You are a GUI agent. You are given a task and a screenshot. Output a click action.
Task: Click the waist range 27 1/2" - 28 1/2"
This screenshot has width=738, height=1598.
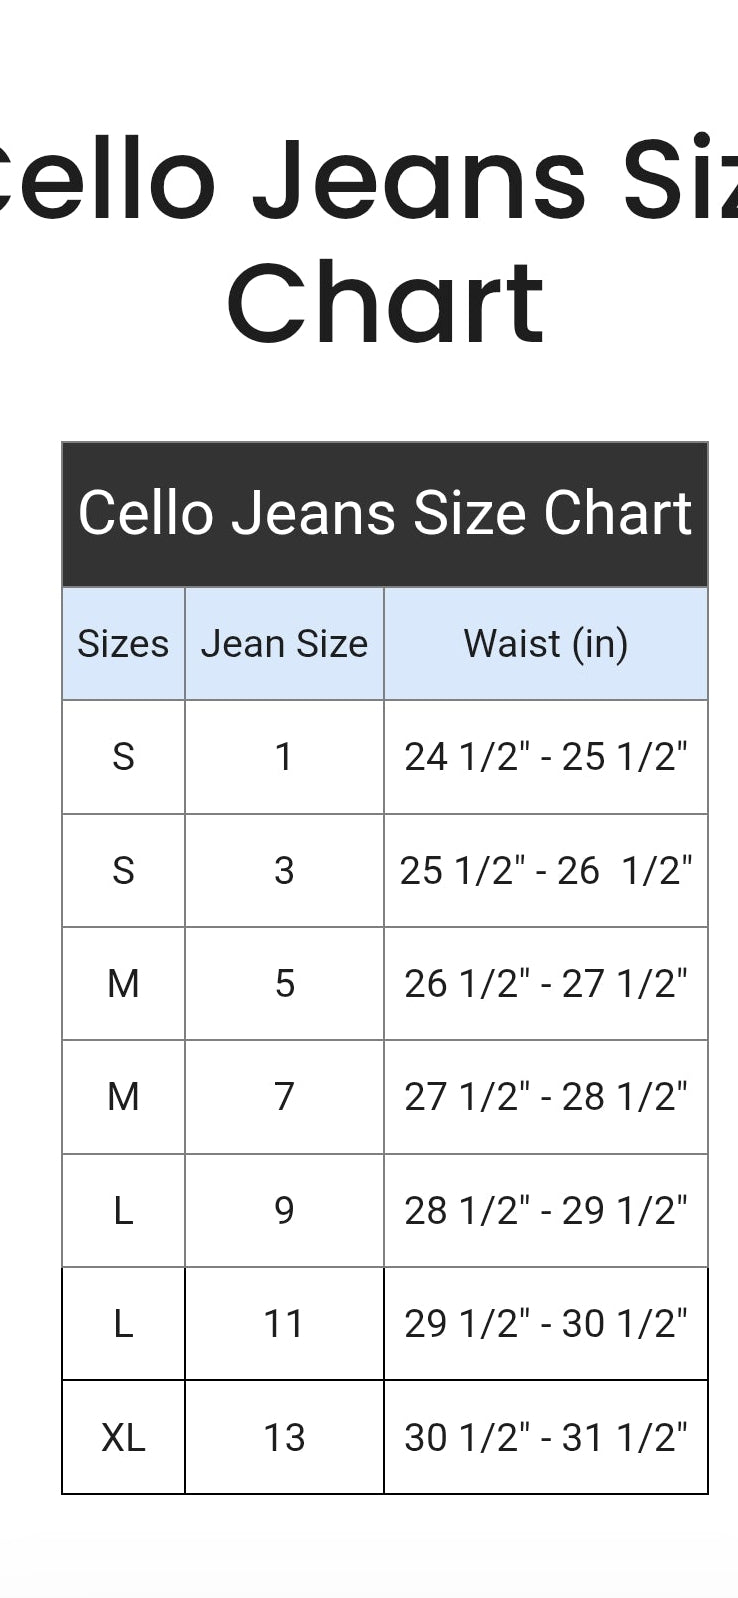click(x=546, y=1097)
